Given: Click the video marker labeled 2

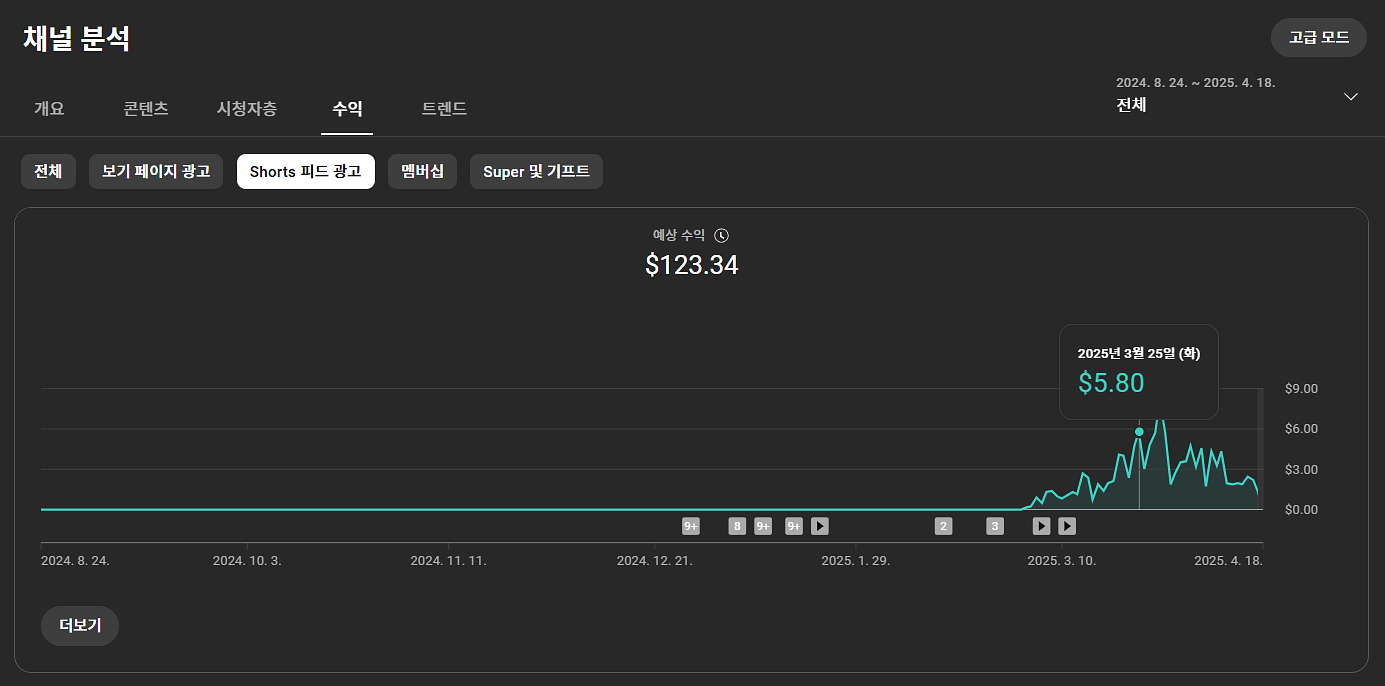Looking at the screenshot, I should (943, 526).
